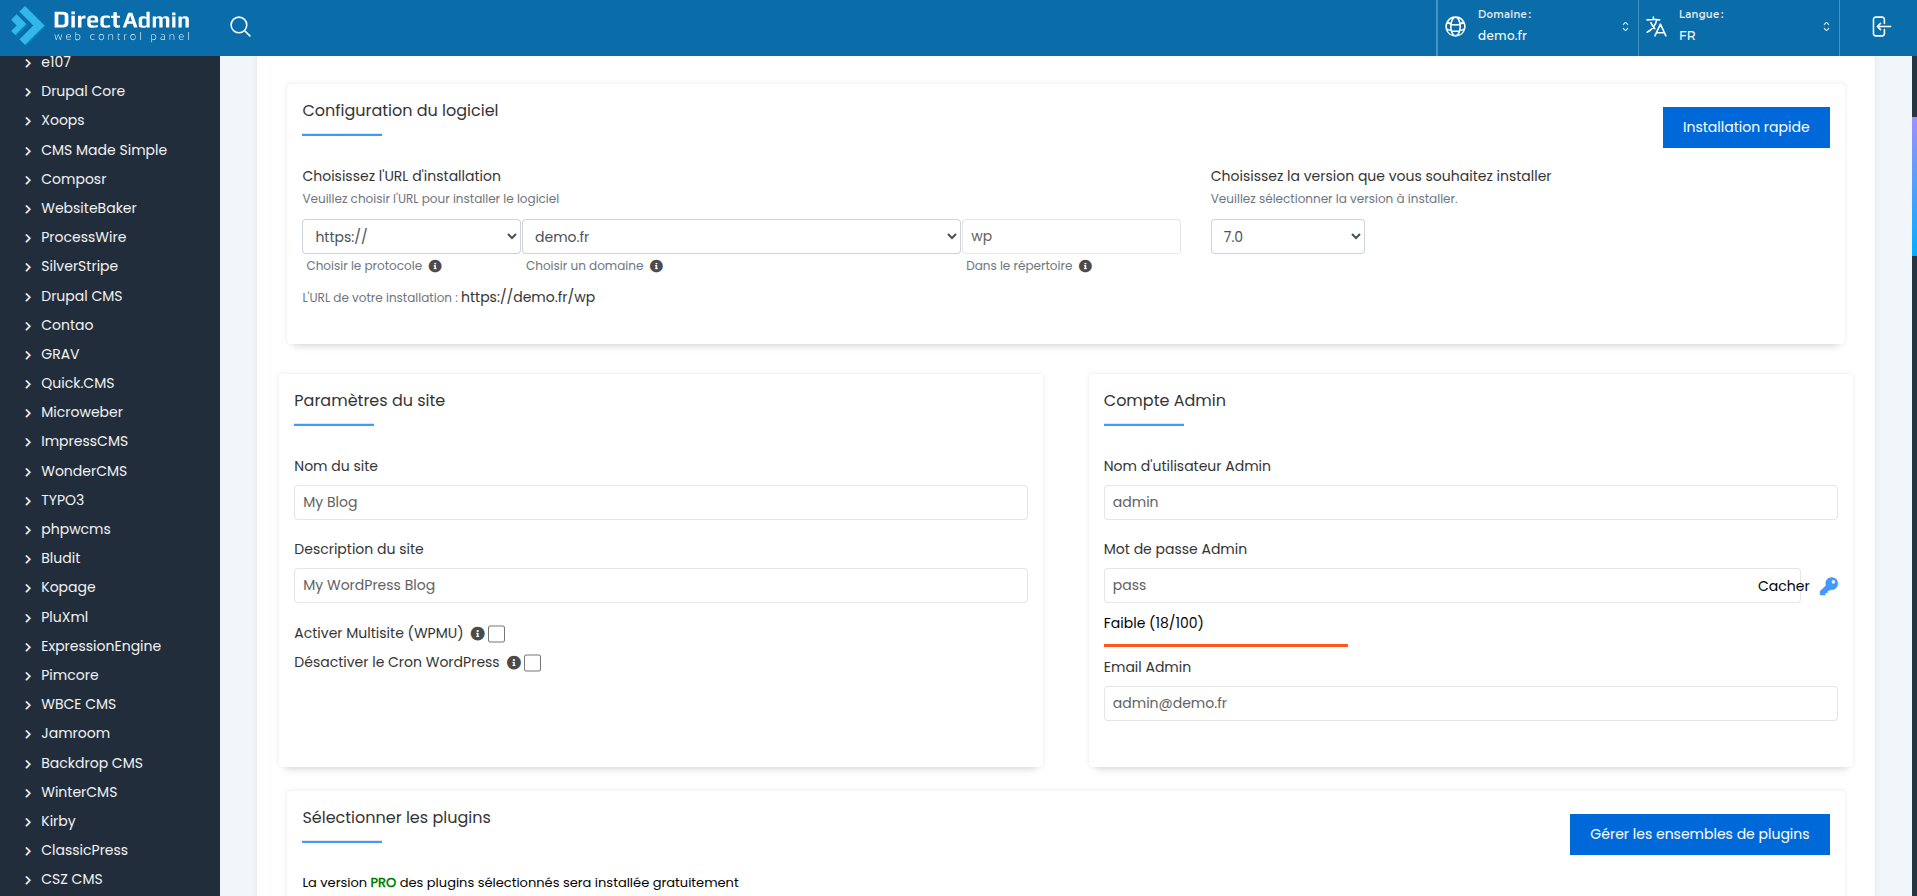Click the DirectAdmin logo
Screen dimensions: 1917x896
(100, 26)
